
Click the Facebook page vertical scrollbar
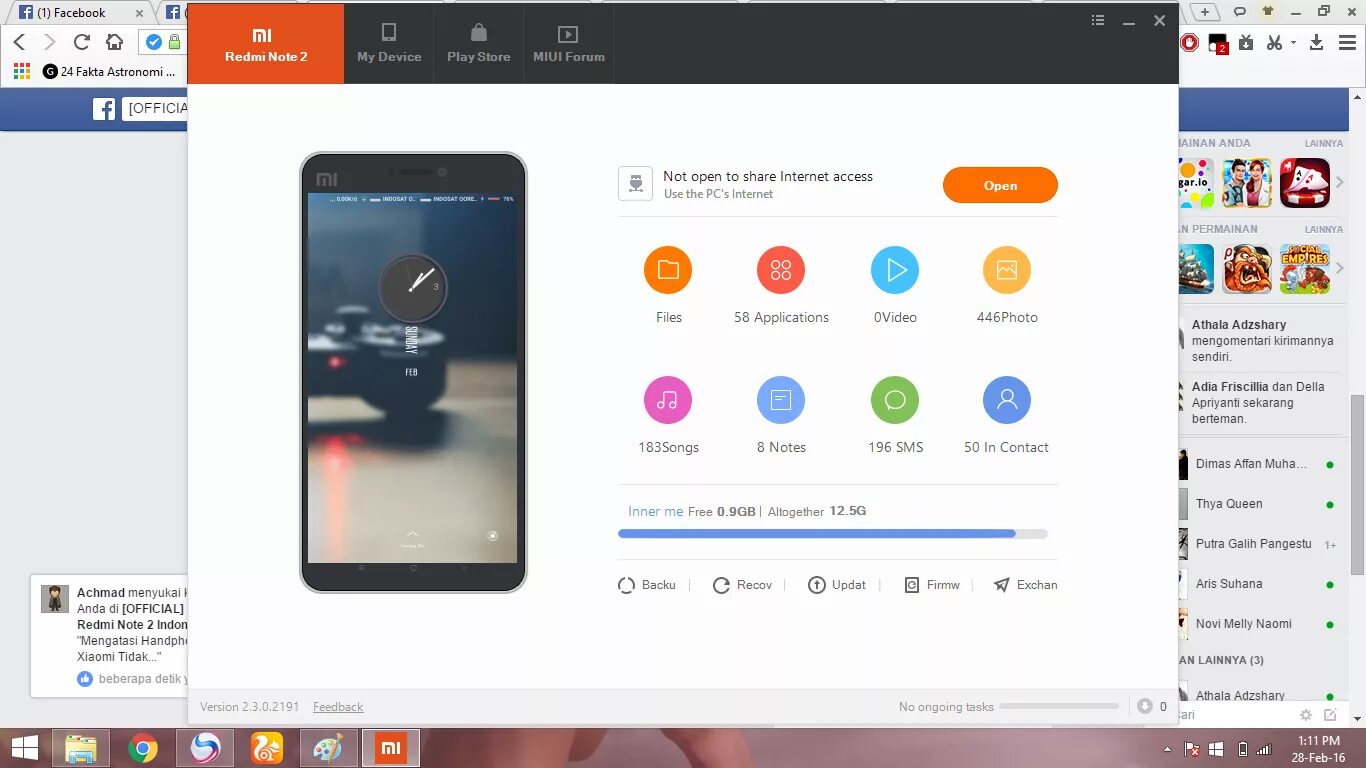(x=1358, y=485)
